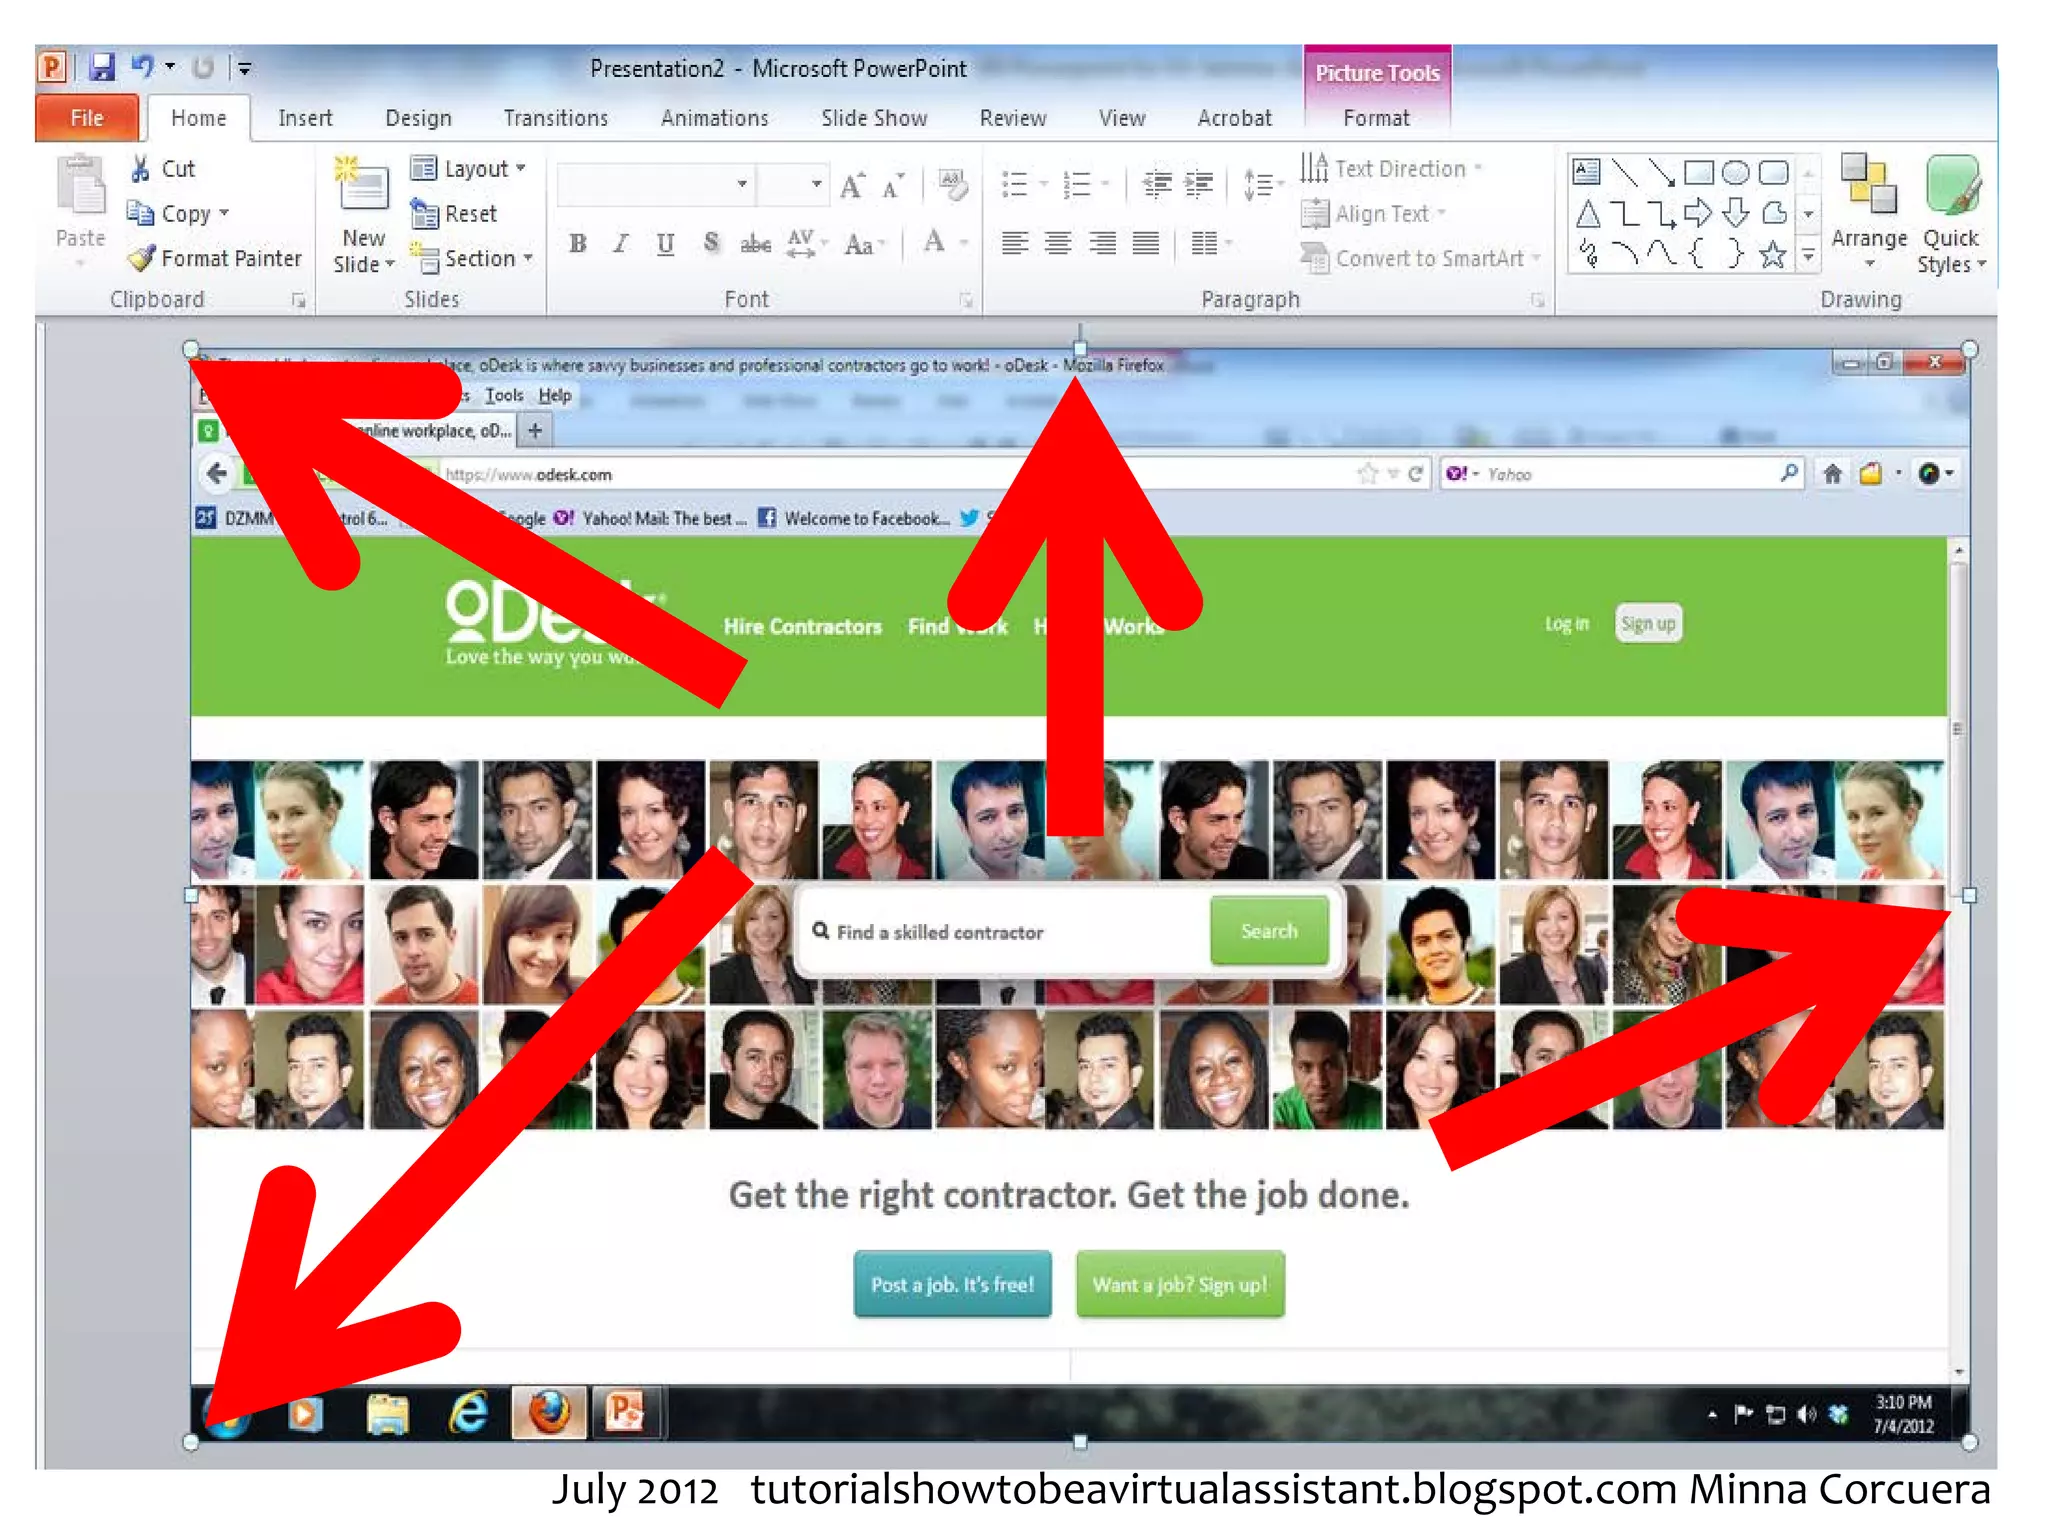
Task: Open the font name combo box
Action: click(x=742, y=184)
